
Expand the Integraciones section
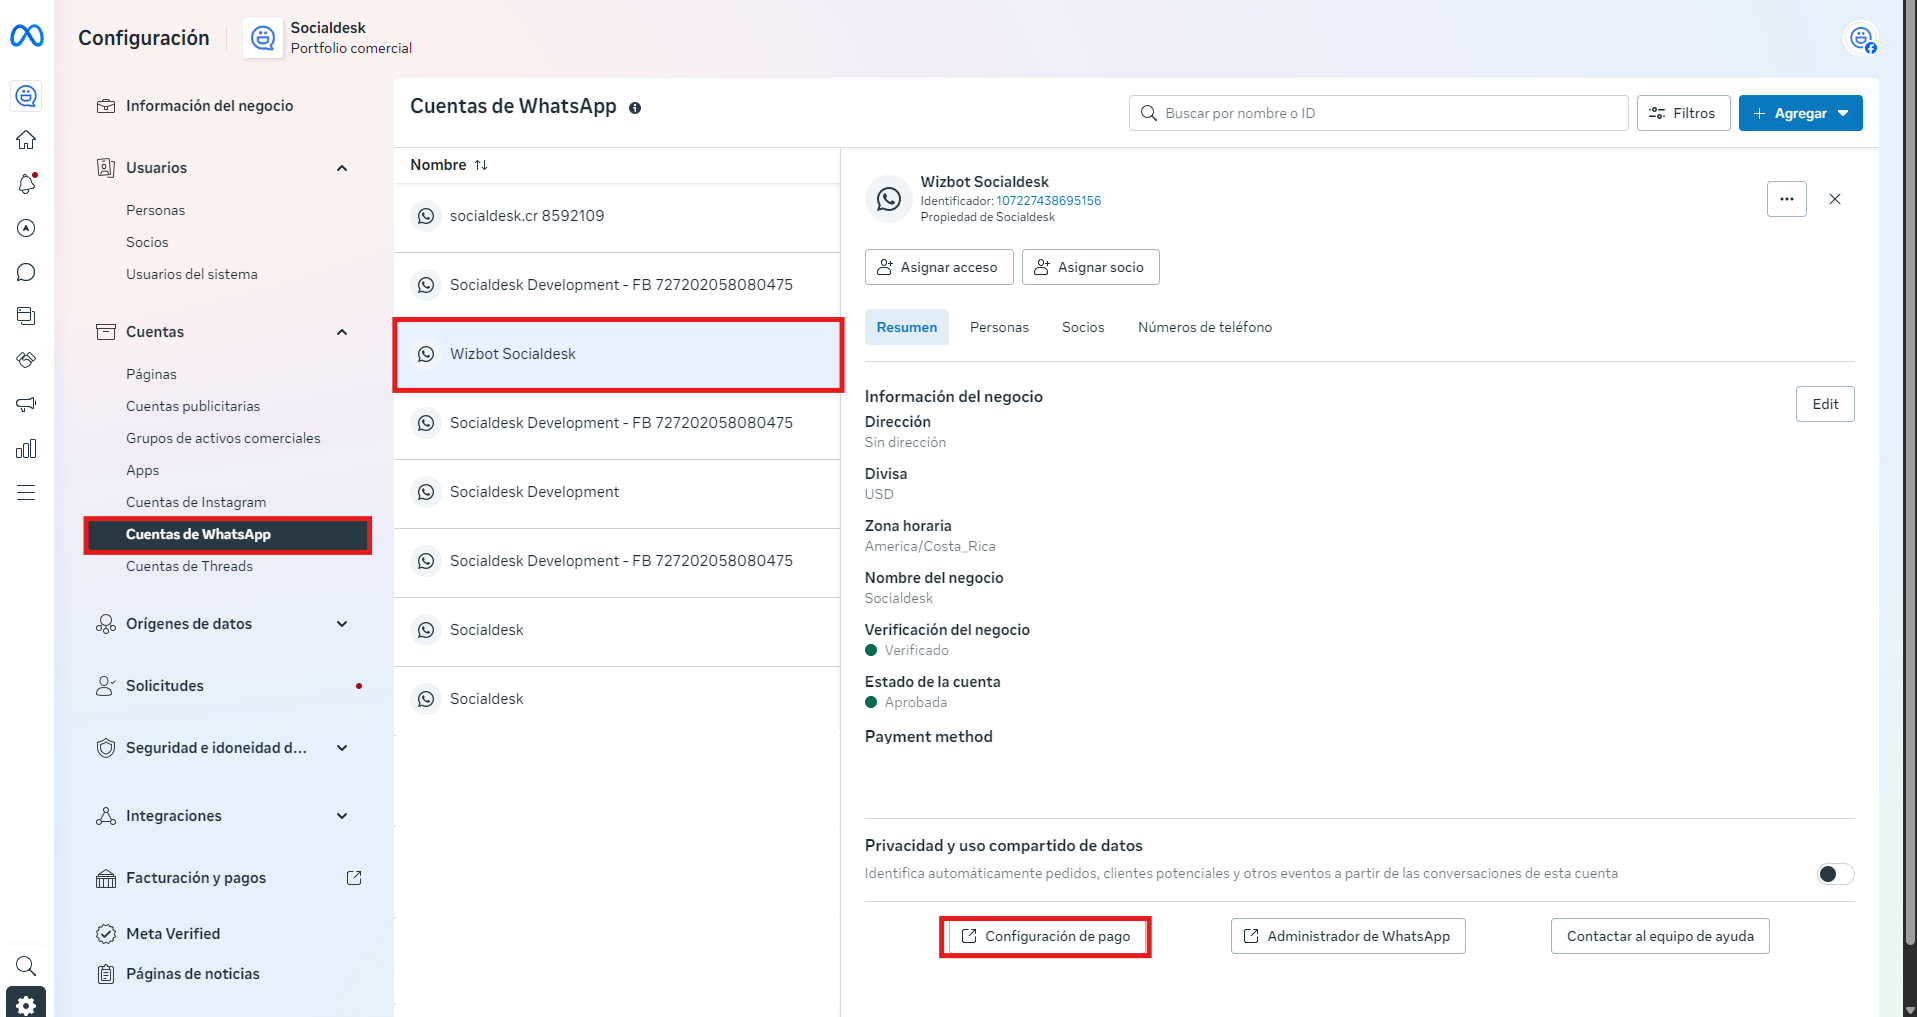(342, 816)
